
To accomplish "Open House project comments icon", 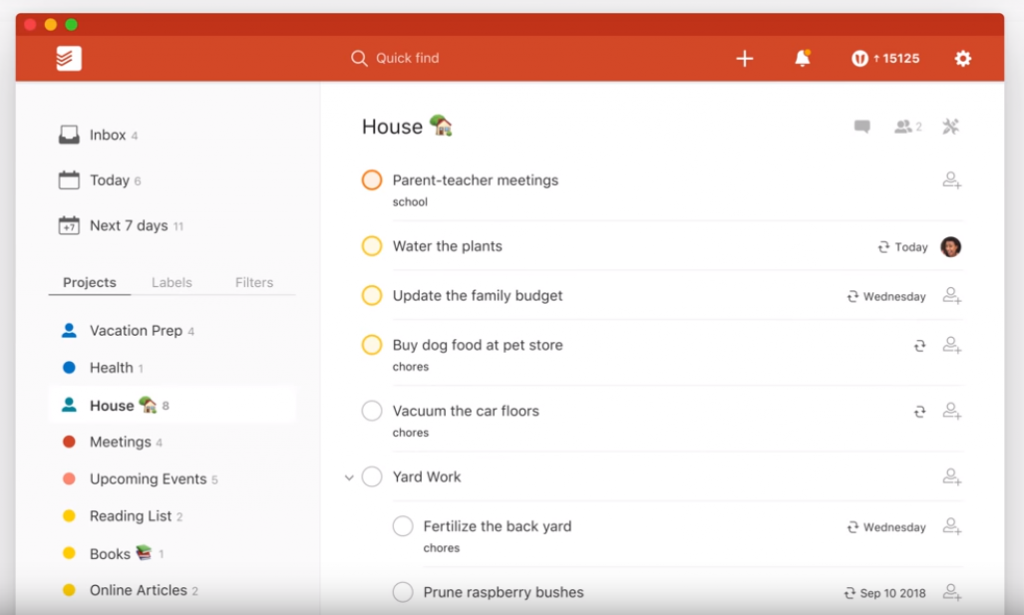I will click(x=861, y=127).
